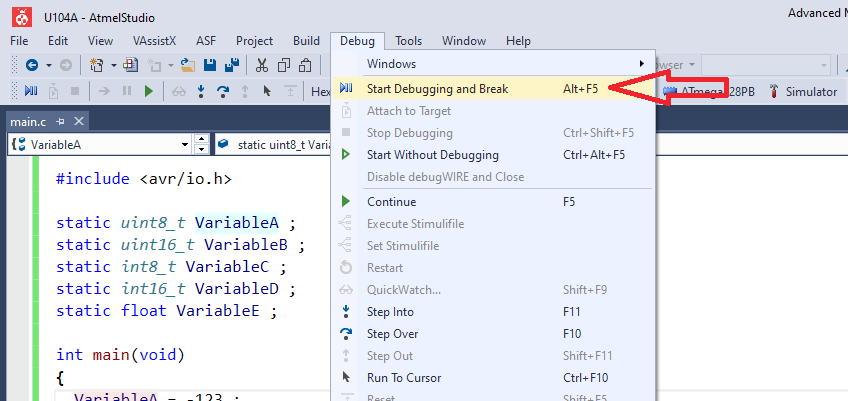Choose Start Debugging and Break menu entry
The width and height of the screenshot is (853, 401).
(437, 89)
